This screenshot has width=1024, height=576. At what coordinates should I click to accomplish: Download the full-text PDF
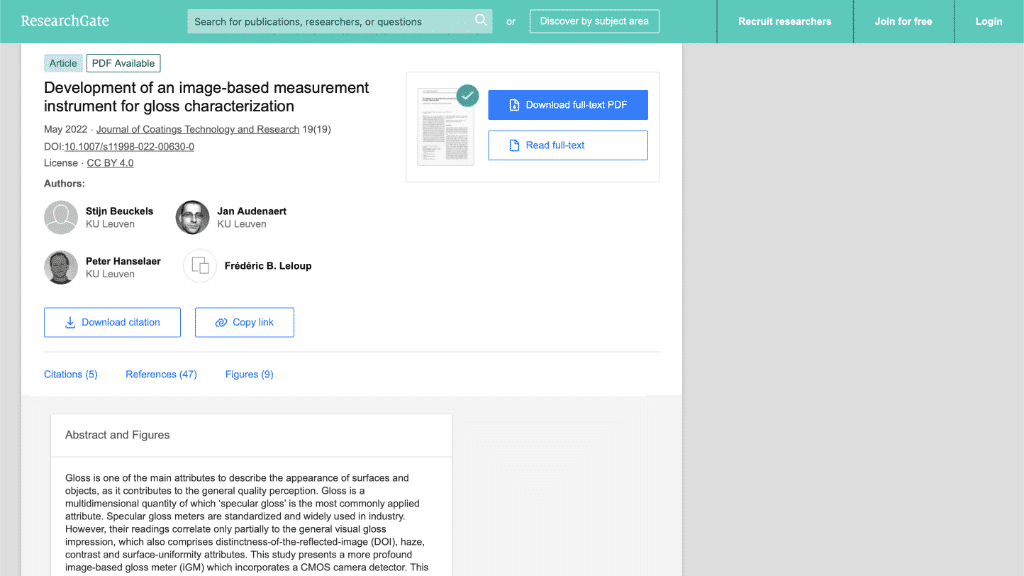click(567, 105)
